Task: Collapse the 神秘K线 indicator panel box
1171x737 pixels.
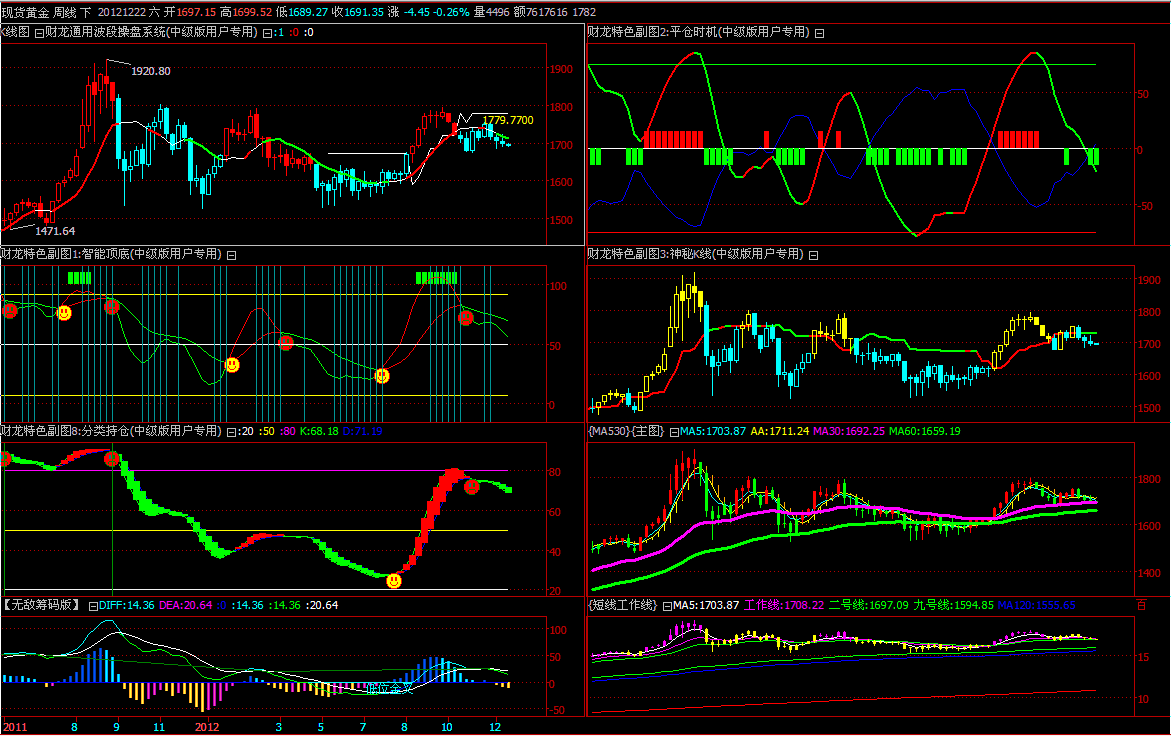Action: (x=816, y=254)
